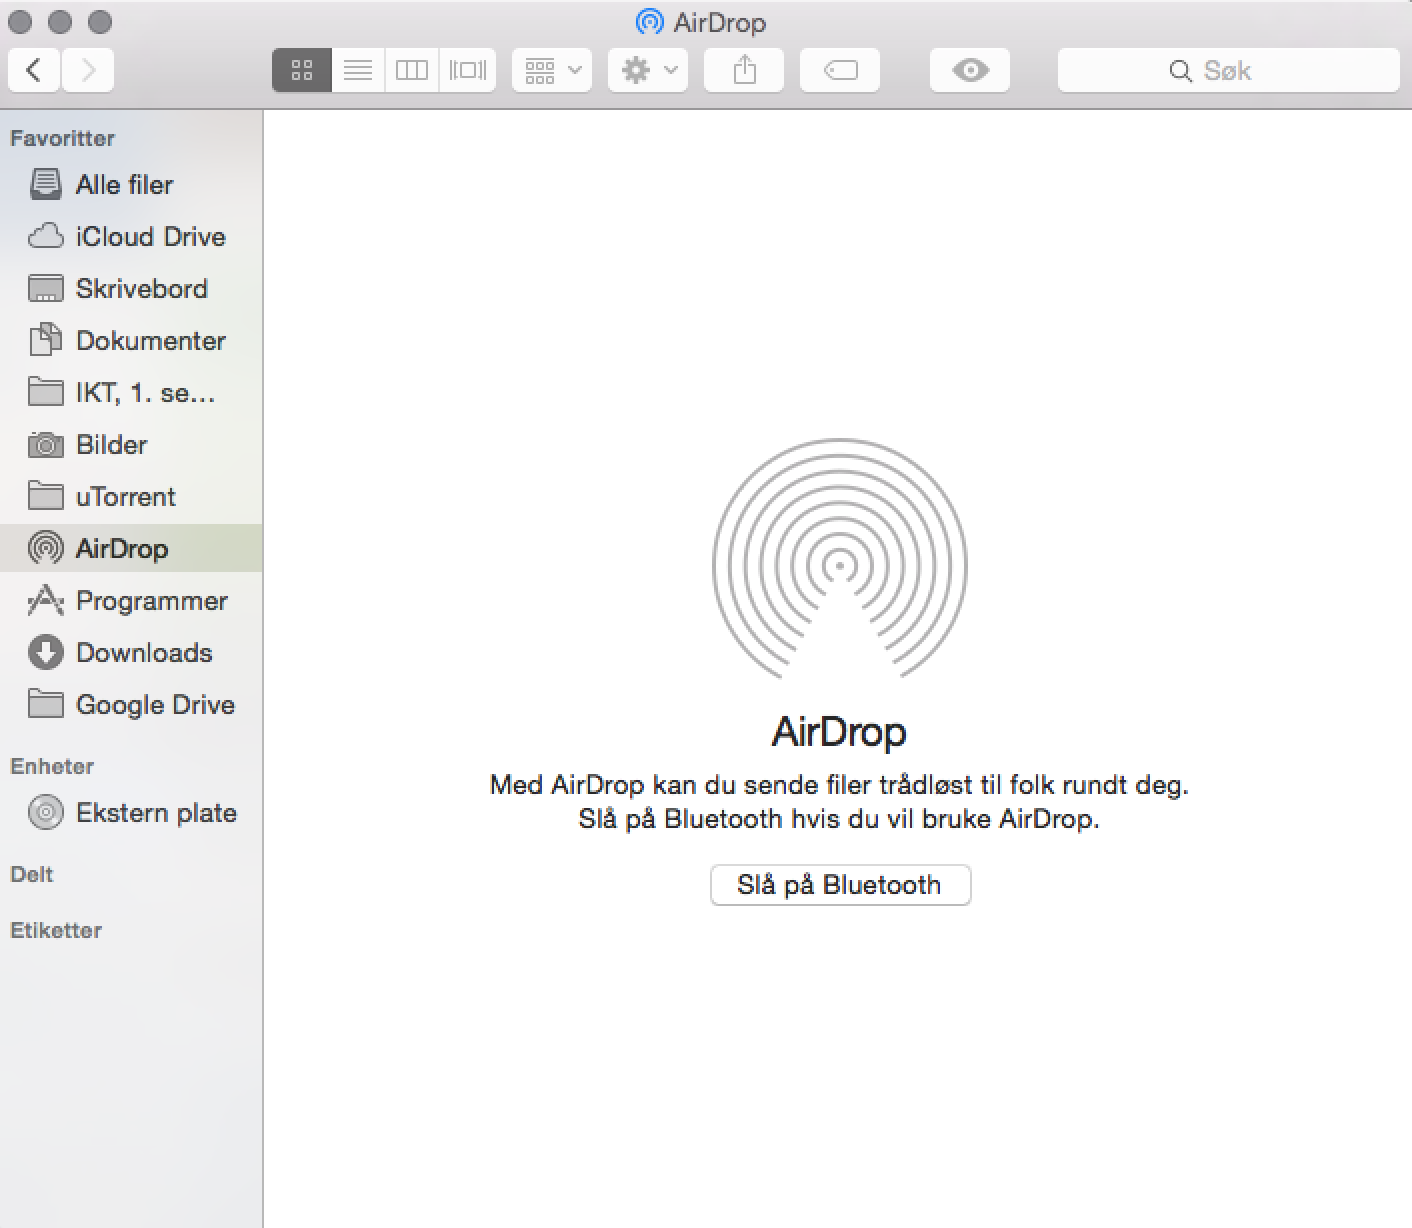
Task: Click the Downloads arrow icon
Action: pos(45,652)
